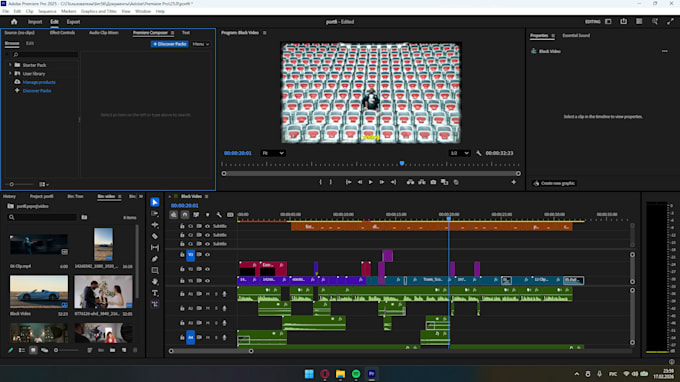Select the Rectangle tool
The width and height of the screenshot is (680, 382).
click(x=155, y=270)
